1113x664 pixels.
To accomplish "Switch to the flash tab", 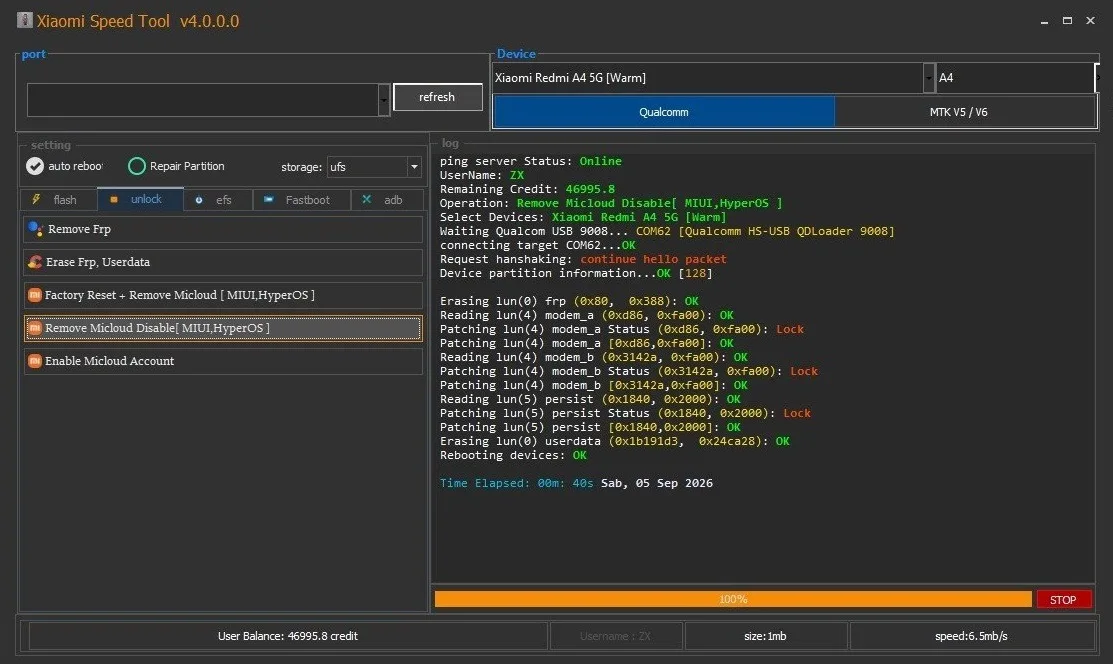I will 59,200.
